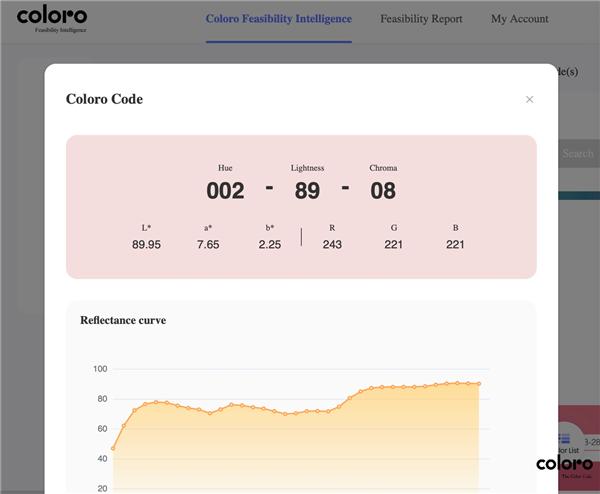Click the a* value 7.65
Image resolution: width=600 pixels, height=494 pixels.
[x=208, y=245]
